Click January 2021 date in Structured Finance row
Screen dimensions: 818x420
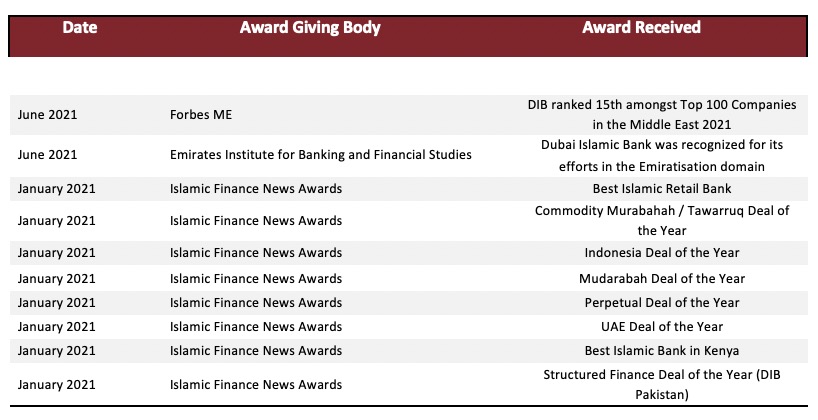(56, 385)
